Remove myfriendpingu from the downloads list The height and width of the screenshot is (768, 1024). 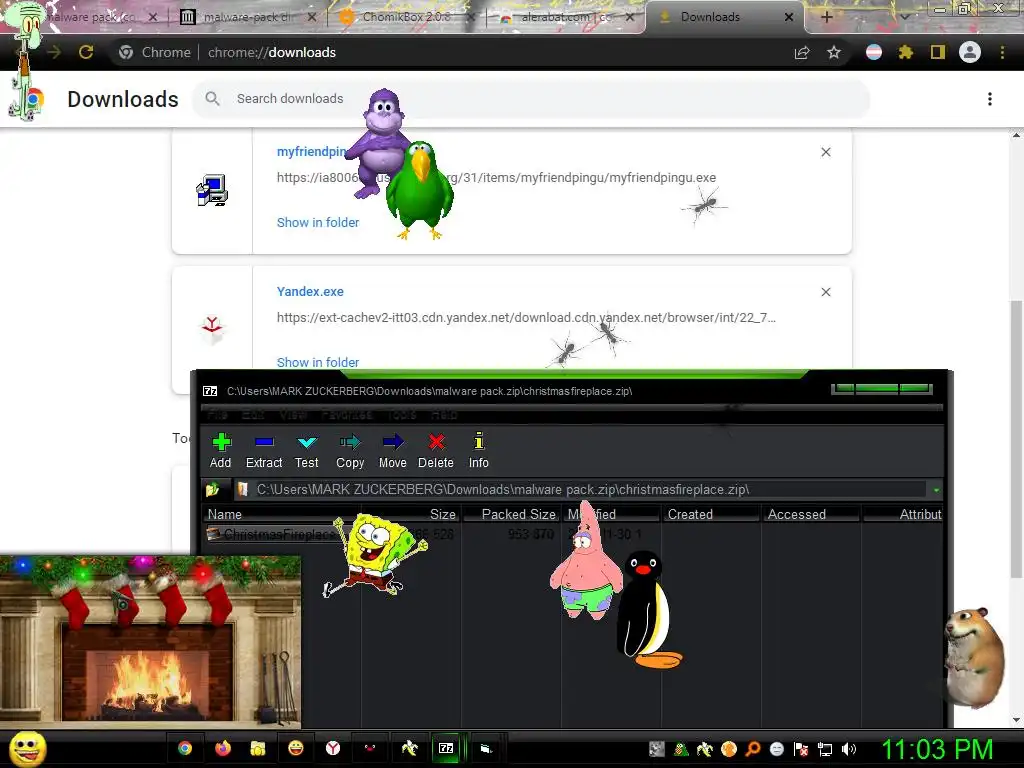click(x=825, y=152)
